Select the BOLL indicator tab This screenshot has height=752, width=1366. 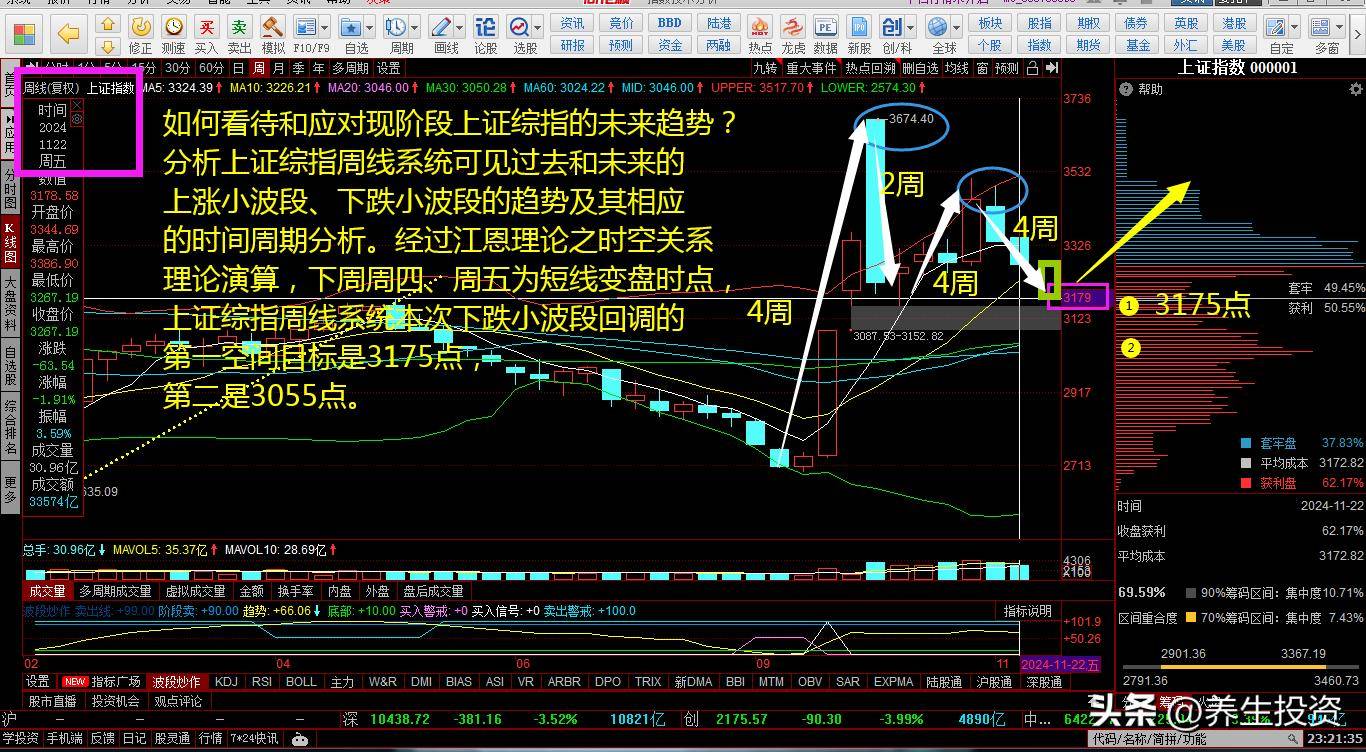click(301, 682)
